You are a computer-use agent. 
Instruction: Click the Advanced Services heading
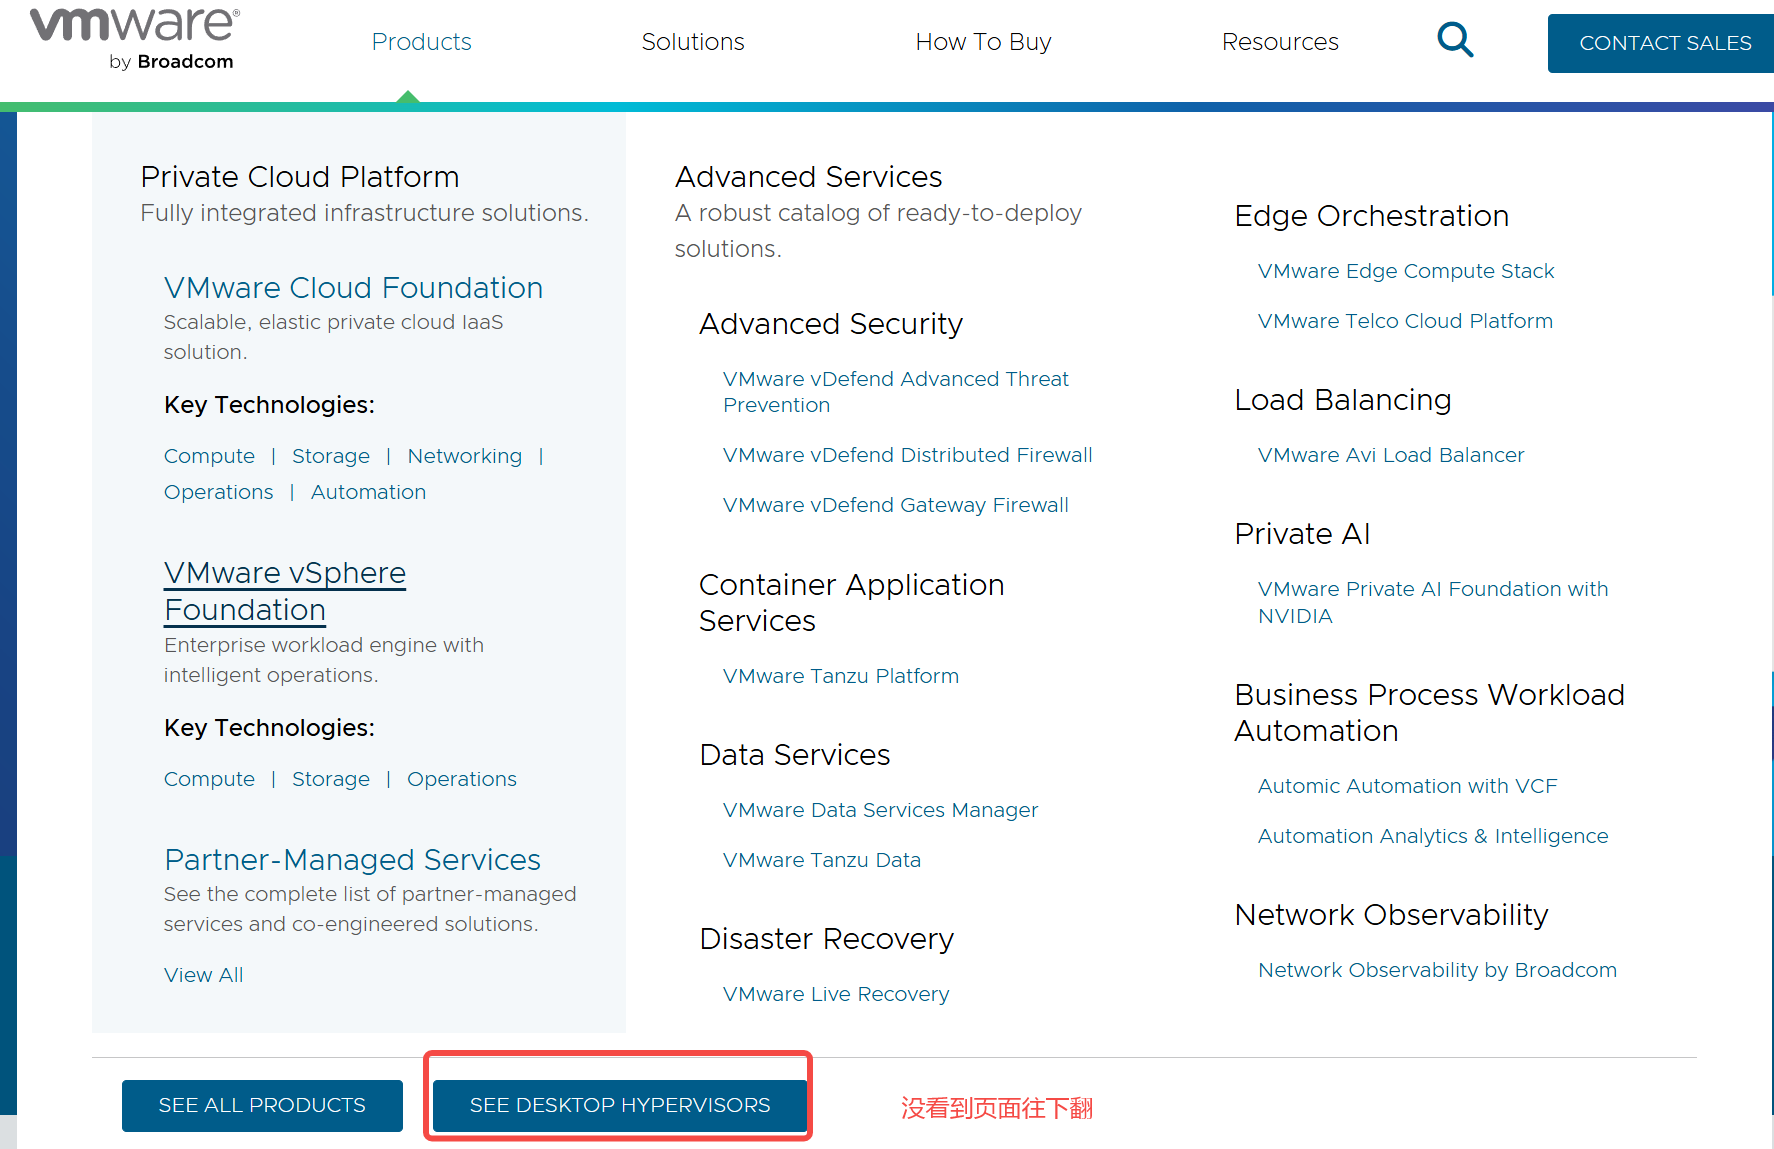pos(808,177)
